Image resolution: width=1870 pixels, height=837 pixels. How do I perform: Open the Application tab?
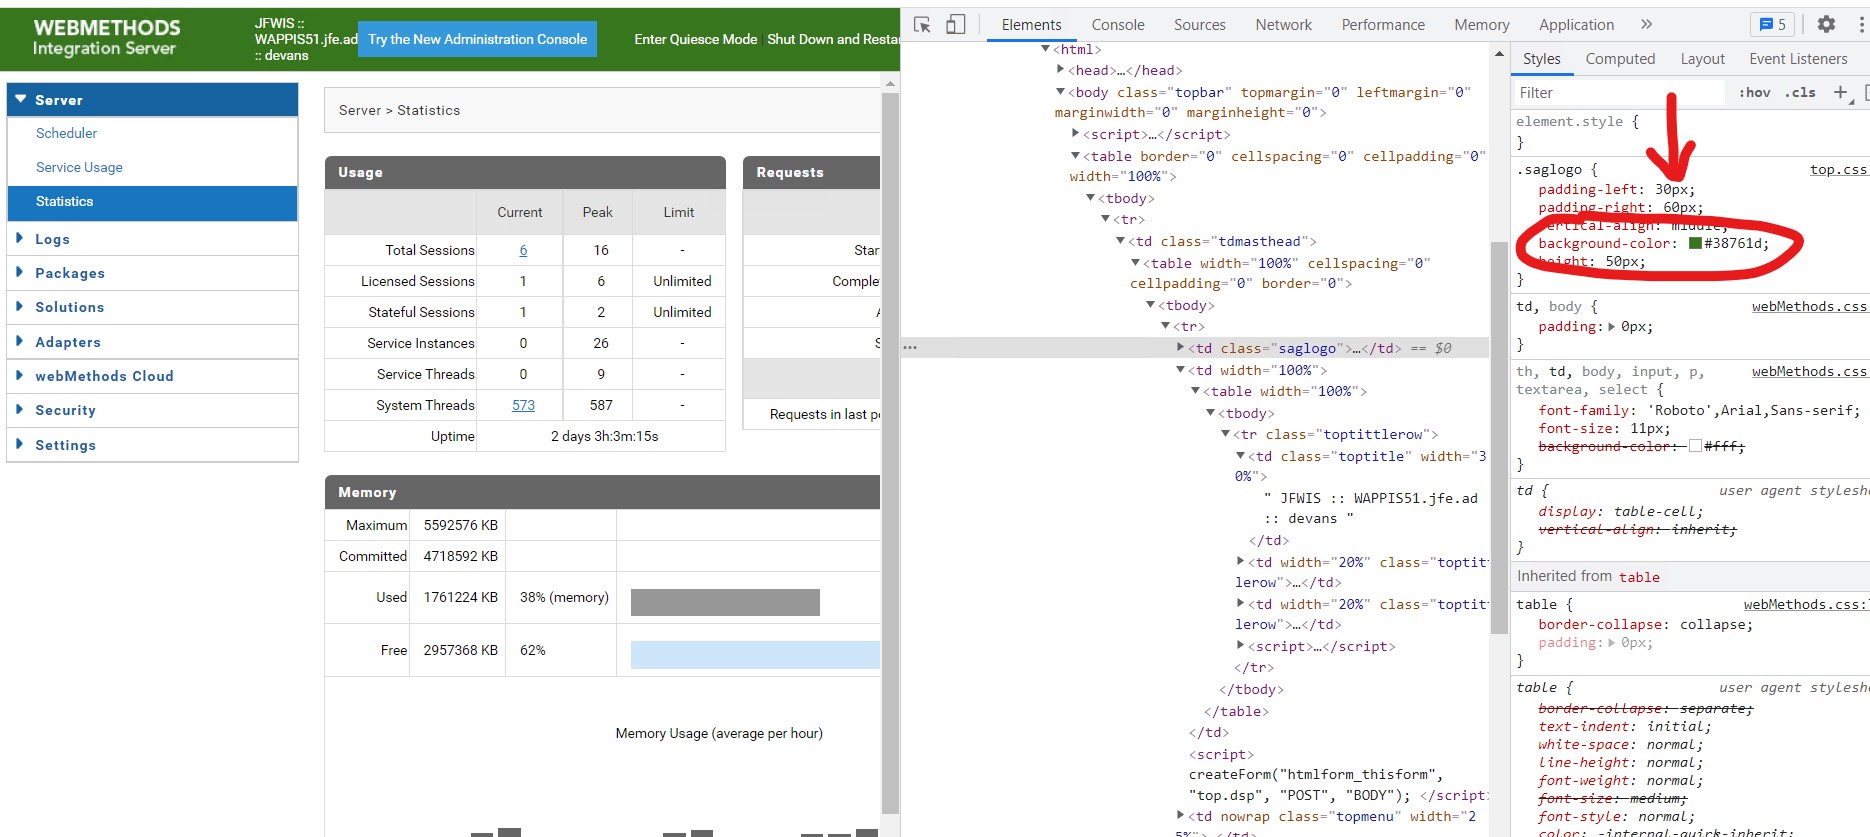click(x=1576, y=25)
